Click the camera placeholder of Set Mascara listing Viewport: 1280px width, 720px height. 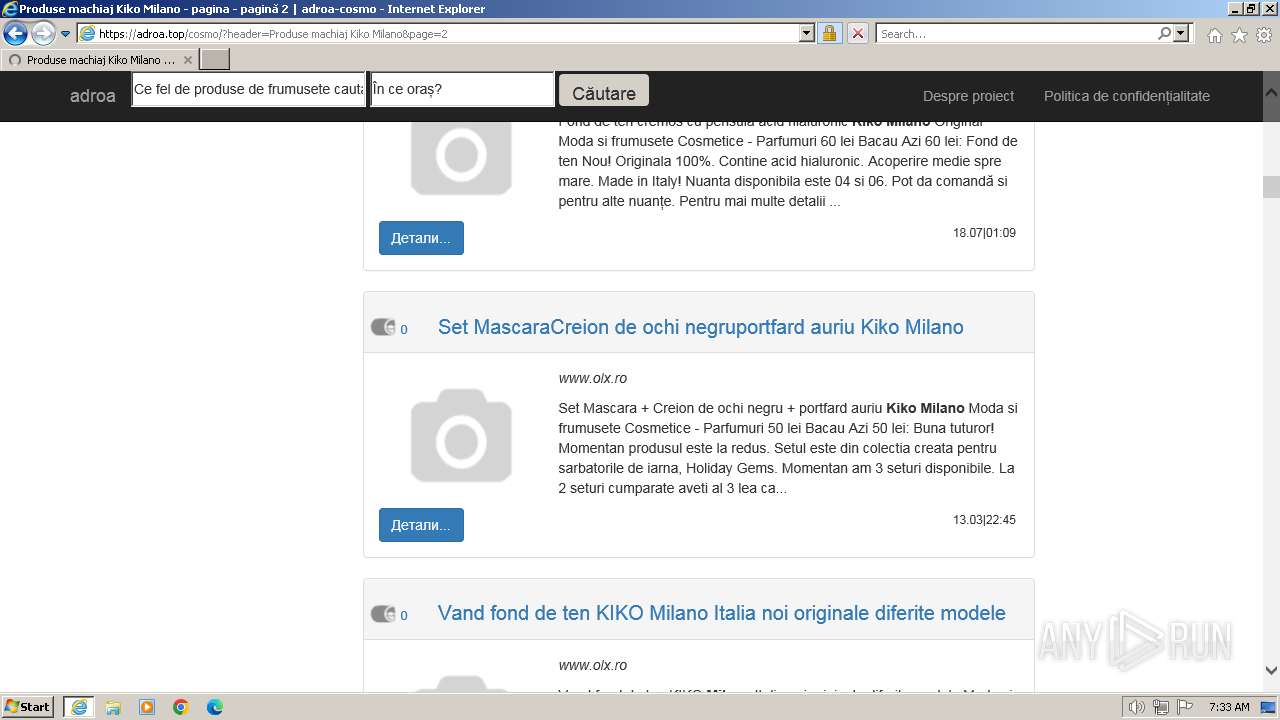click(461, 435)
